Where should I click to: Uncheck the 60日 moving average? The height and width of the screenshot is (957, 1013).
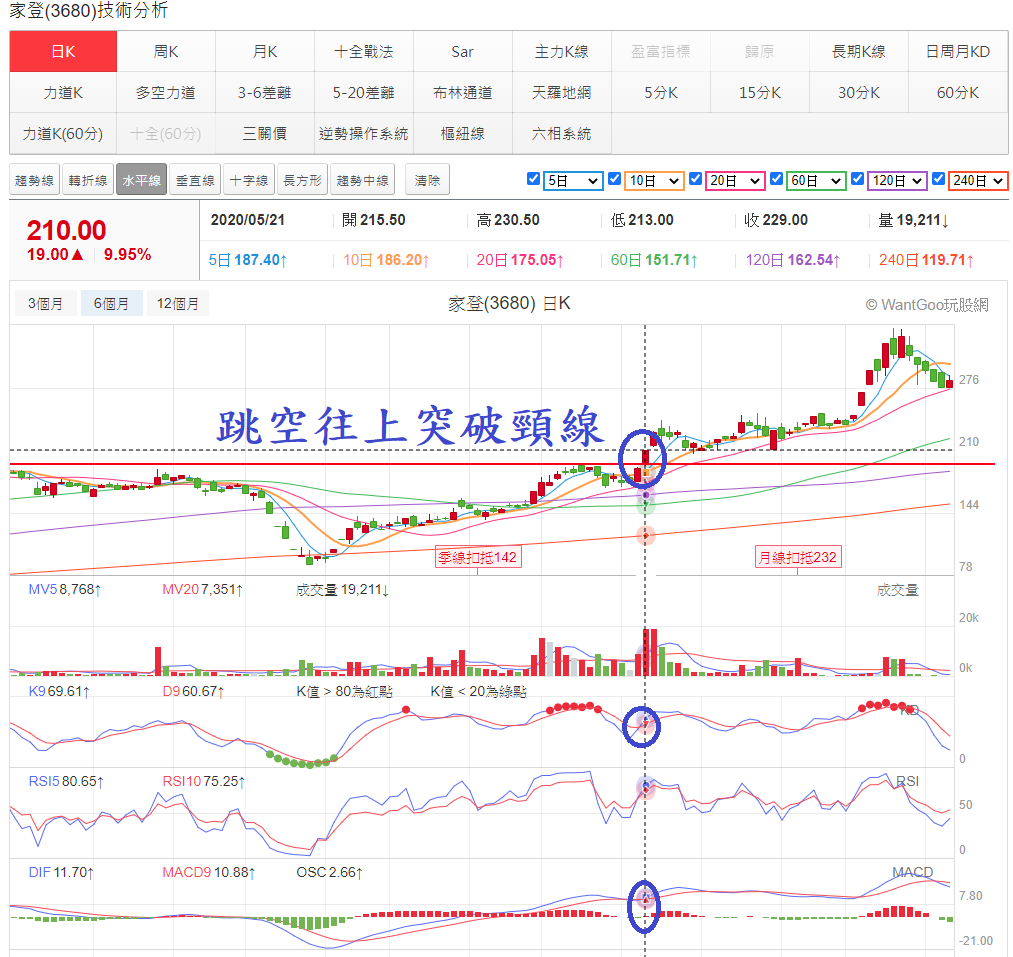pyautogui.click(x=776, y=179)
